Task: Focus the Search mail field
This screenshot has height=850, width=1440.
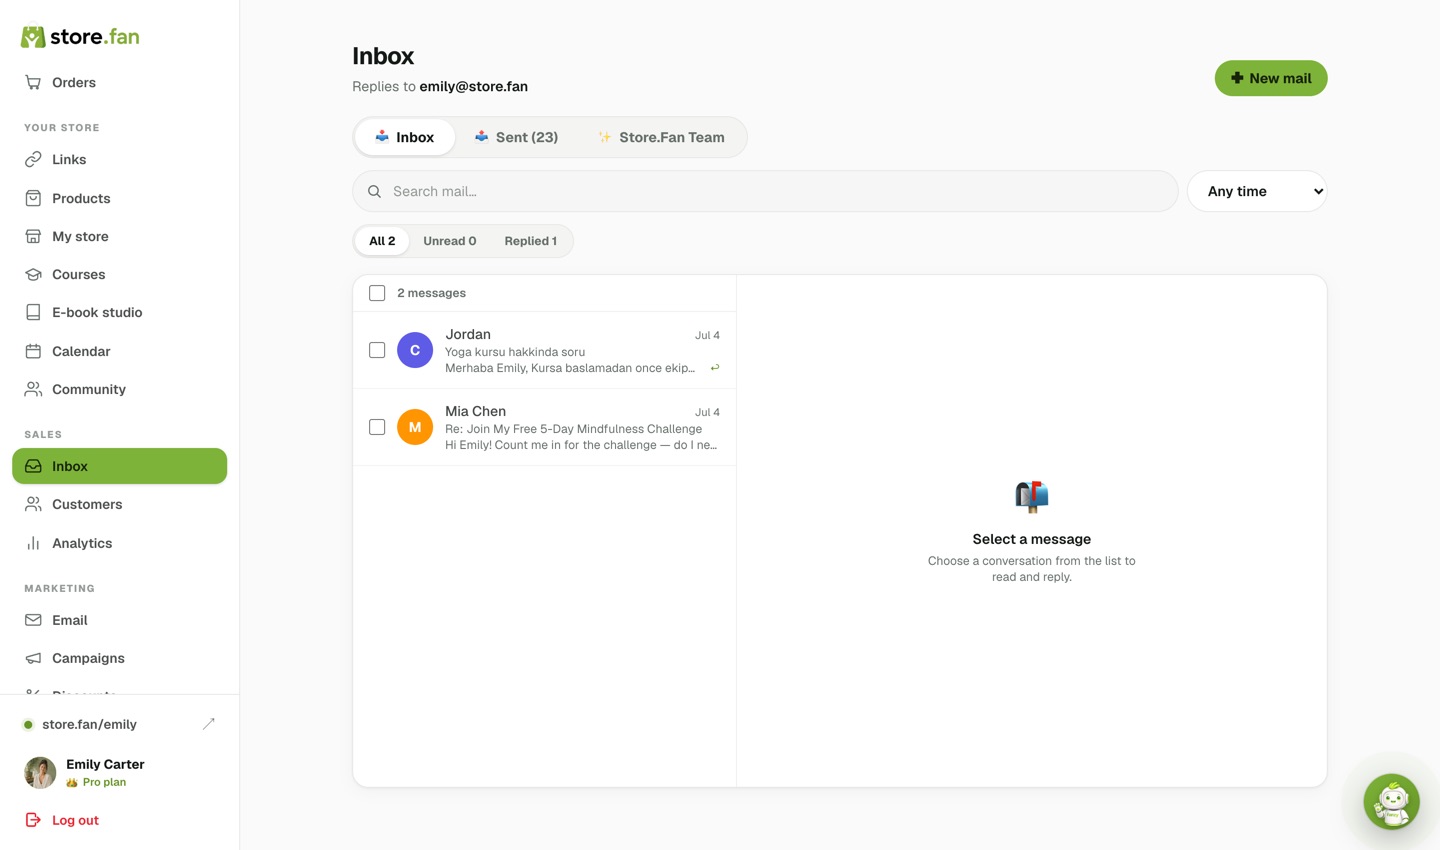Action: [x=765, y=191]
